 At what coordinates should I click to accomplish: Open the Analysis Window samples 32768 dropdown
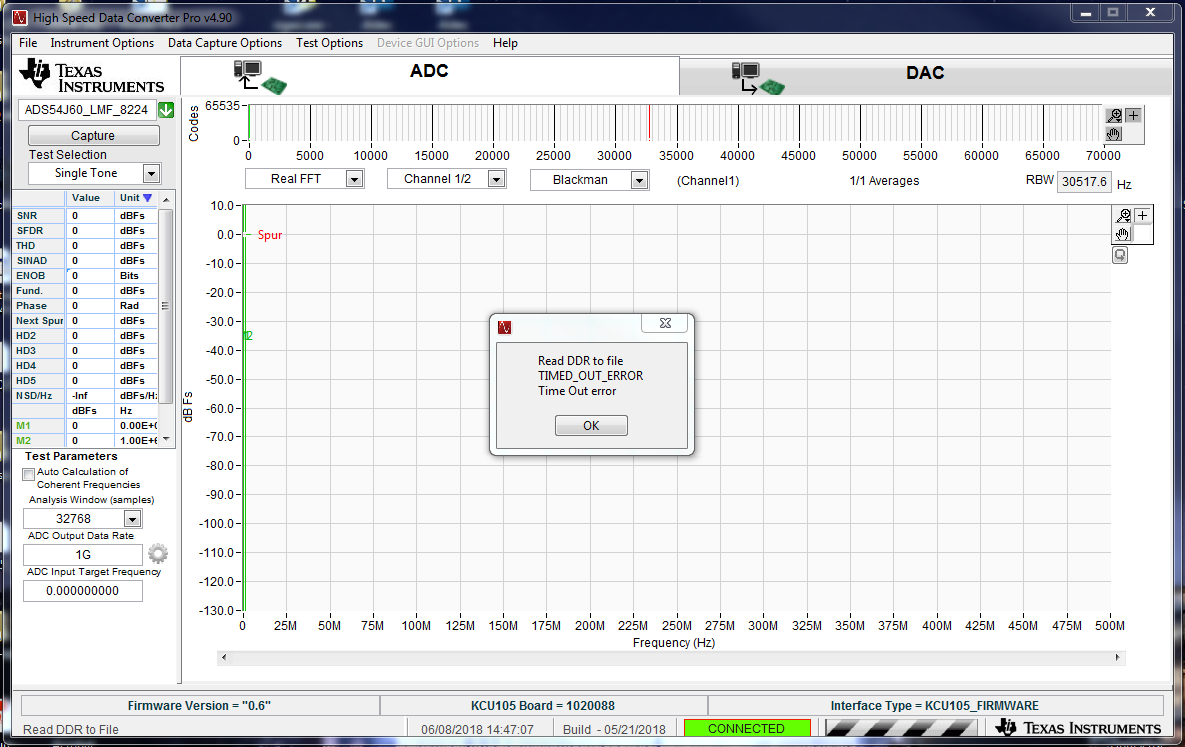[x=132, y=519]
